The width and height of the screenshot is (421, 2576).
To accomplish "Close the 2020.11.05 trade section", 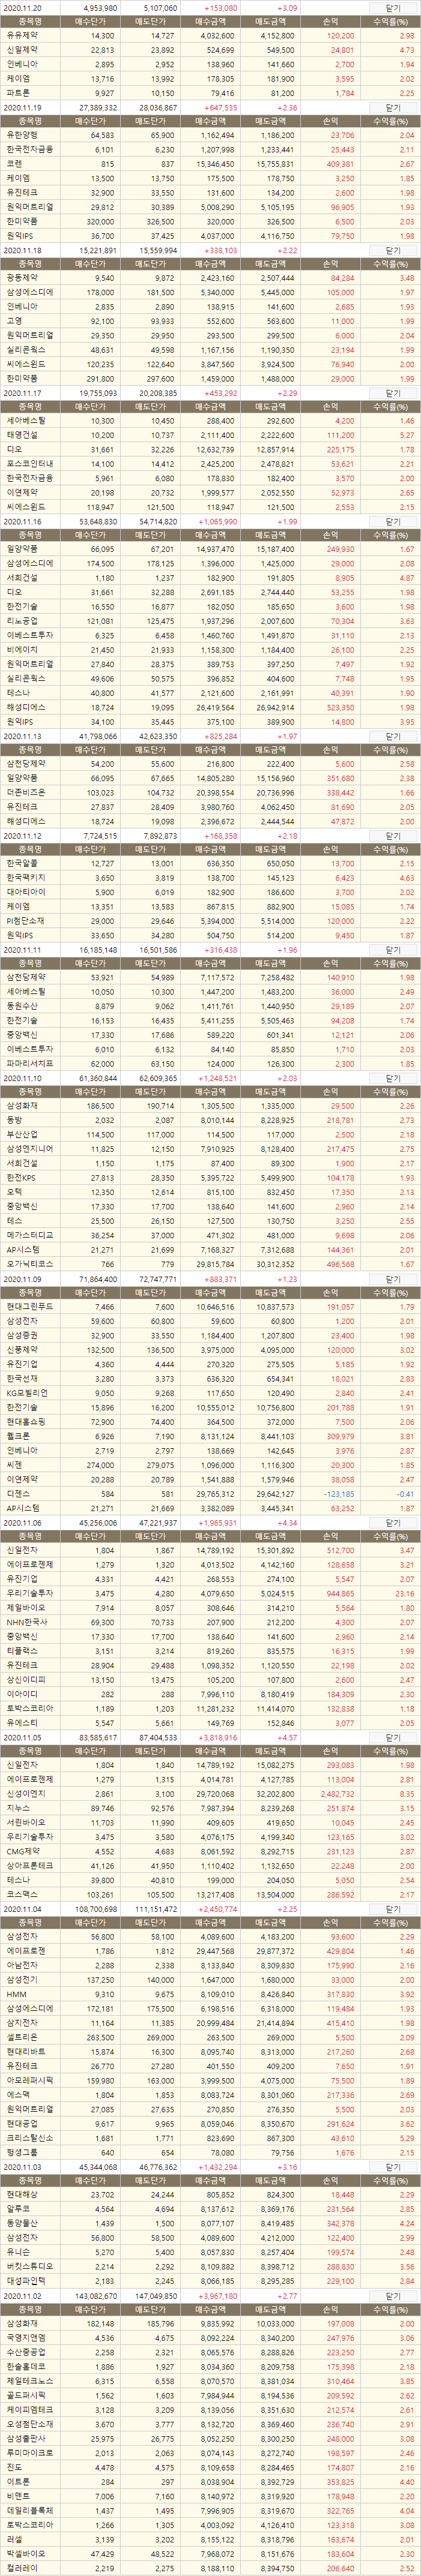I will 393,1738.
